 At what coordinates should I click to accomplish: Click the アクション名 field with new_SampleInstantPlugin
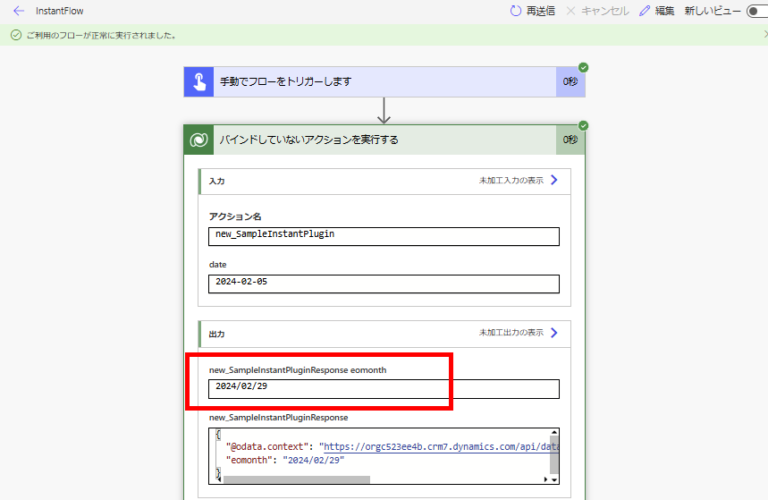coord(384,236)
